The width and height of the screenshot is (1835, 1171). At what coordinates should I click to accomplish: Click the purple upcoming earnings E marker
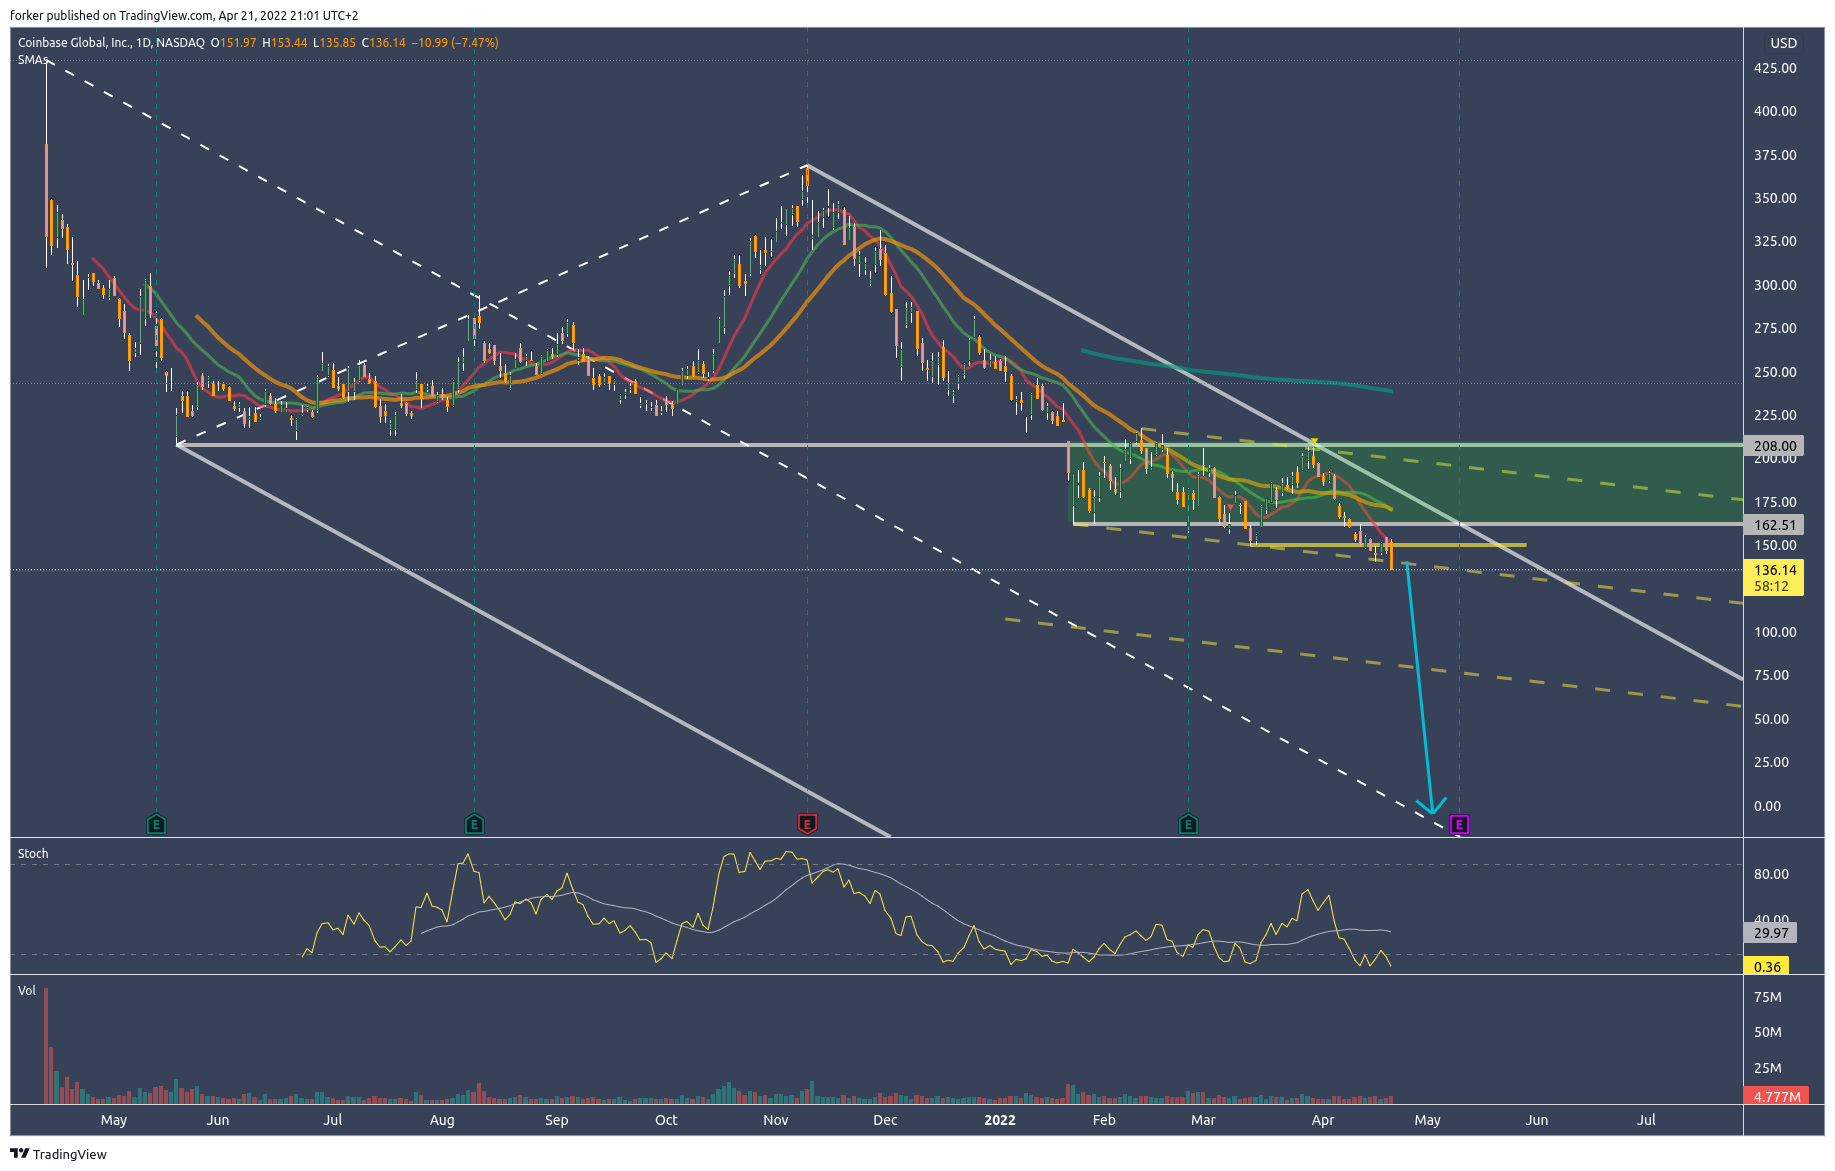(1459, 825)
